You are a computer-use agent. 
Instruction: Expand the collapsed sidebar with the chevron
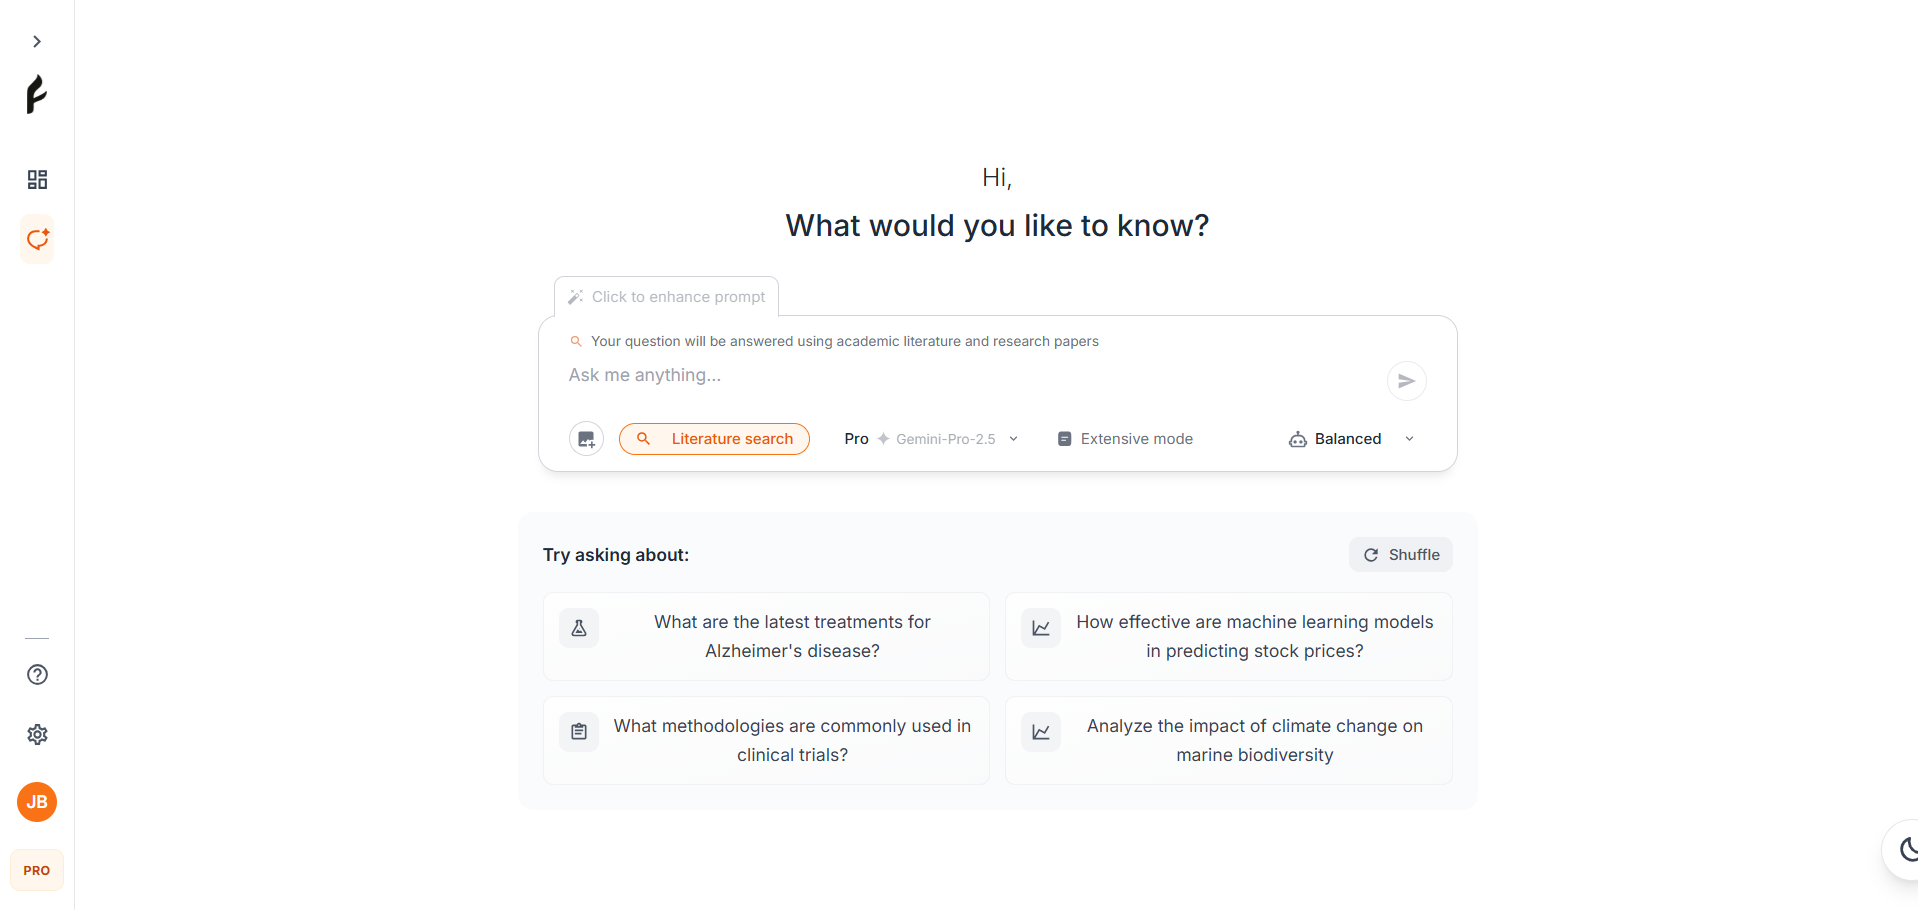[x=37, y=41]
